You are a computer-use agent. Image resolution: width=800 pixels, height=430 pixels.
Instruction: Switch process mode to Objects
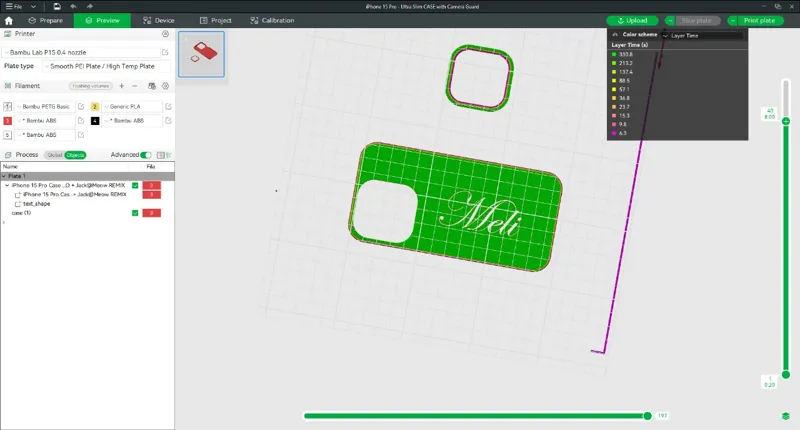(76, 155)
